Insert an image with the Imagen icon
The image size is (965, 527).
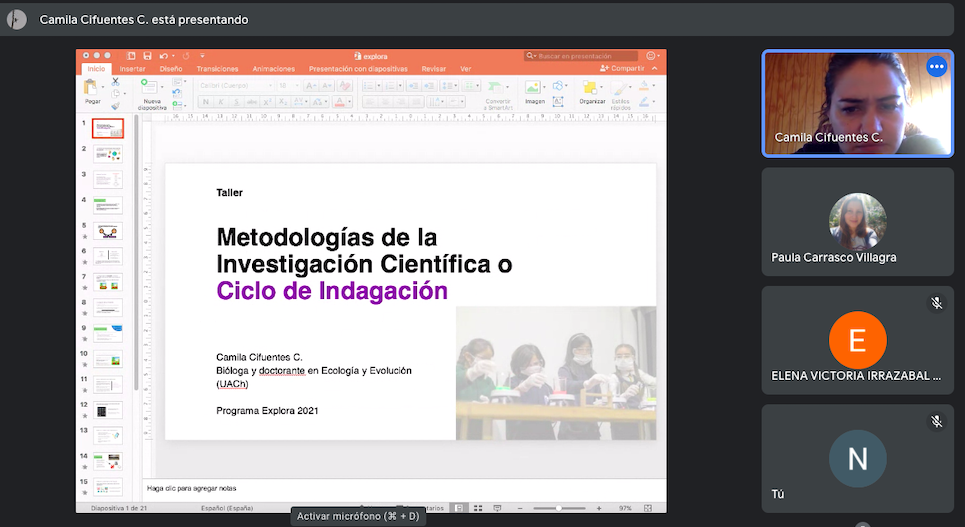[533, 88]
